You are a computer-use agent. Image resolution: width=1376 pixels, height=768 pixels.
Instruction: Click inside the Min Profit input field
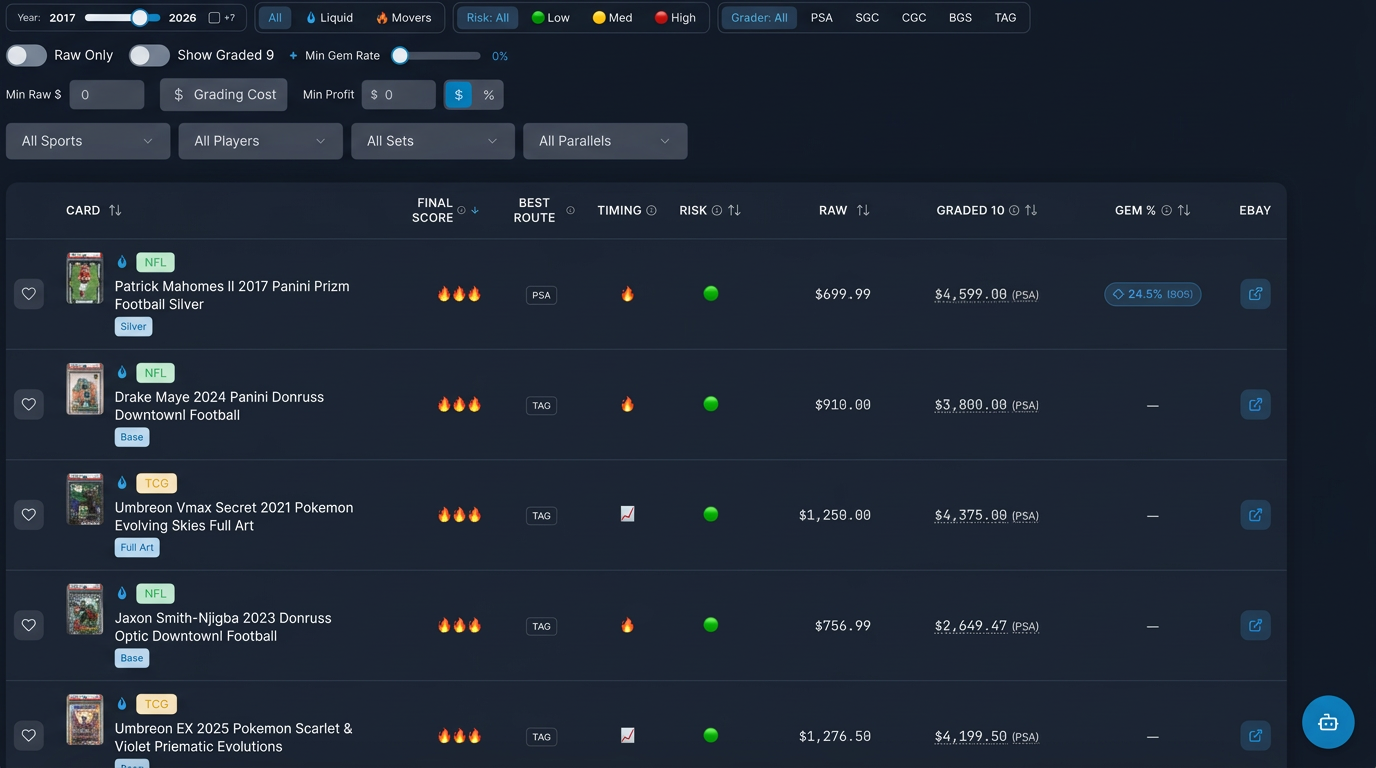(398, 94)
